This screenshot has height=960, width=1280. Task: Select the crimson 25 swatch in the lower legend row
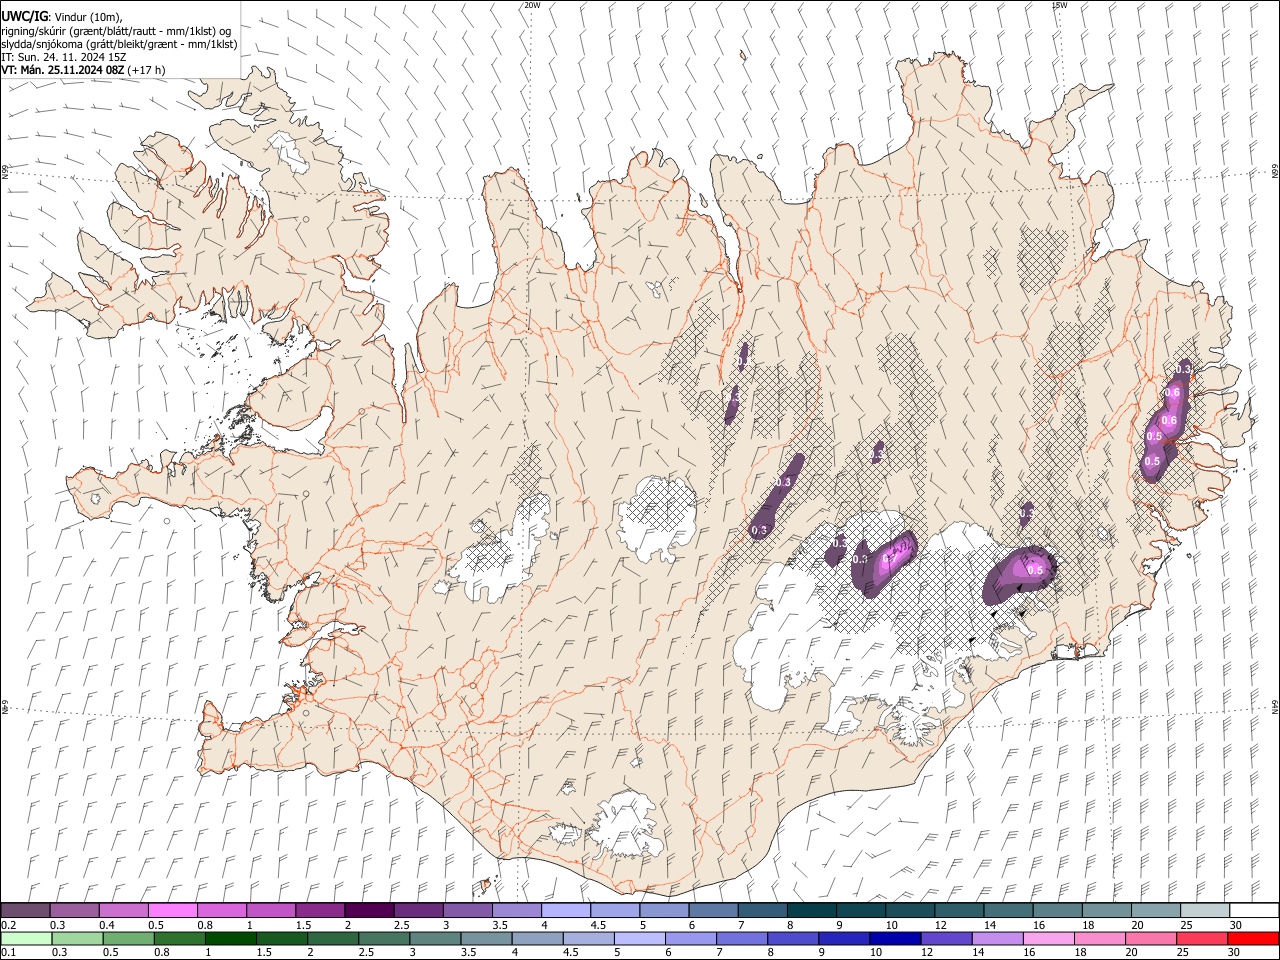pos(1202,938)
